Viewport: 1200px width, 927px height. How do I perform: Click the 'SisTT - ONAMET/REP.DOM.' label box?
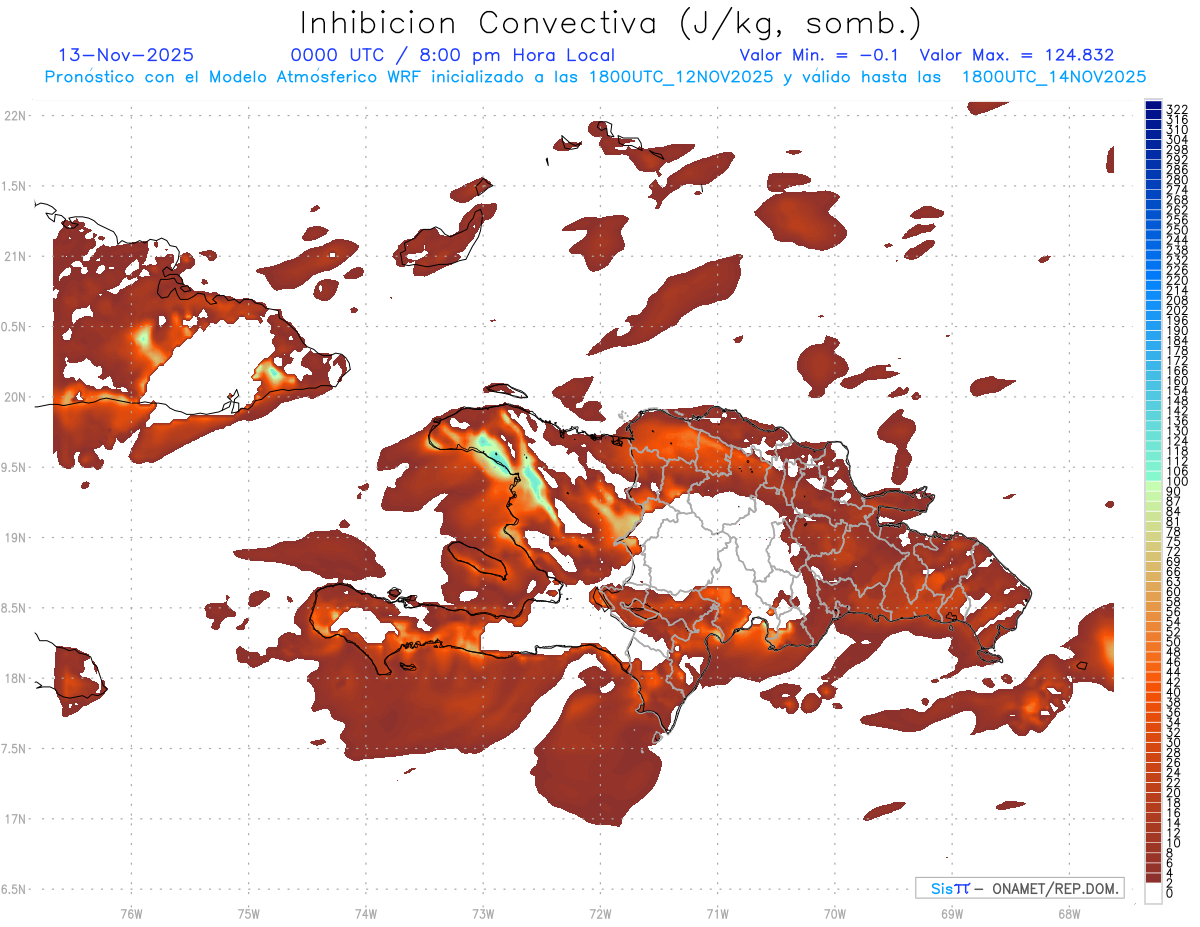(x=1019, y=888)
